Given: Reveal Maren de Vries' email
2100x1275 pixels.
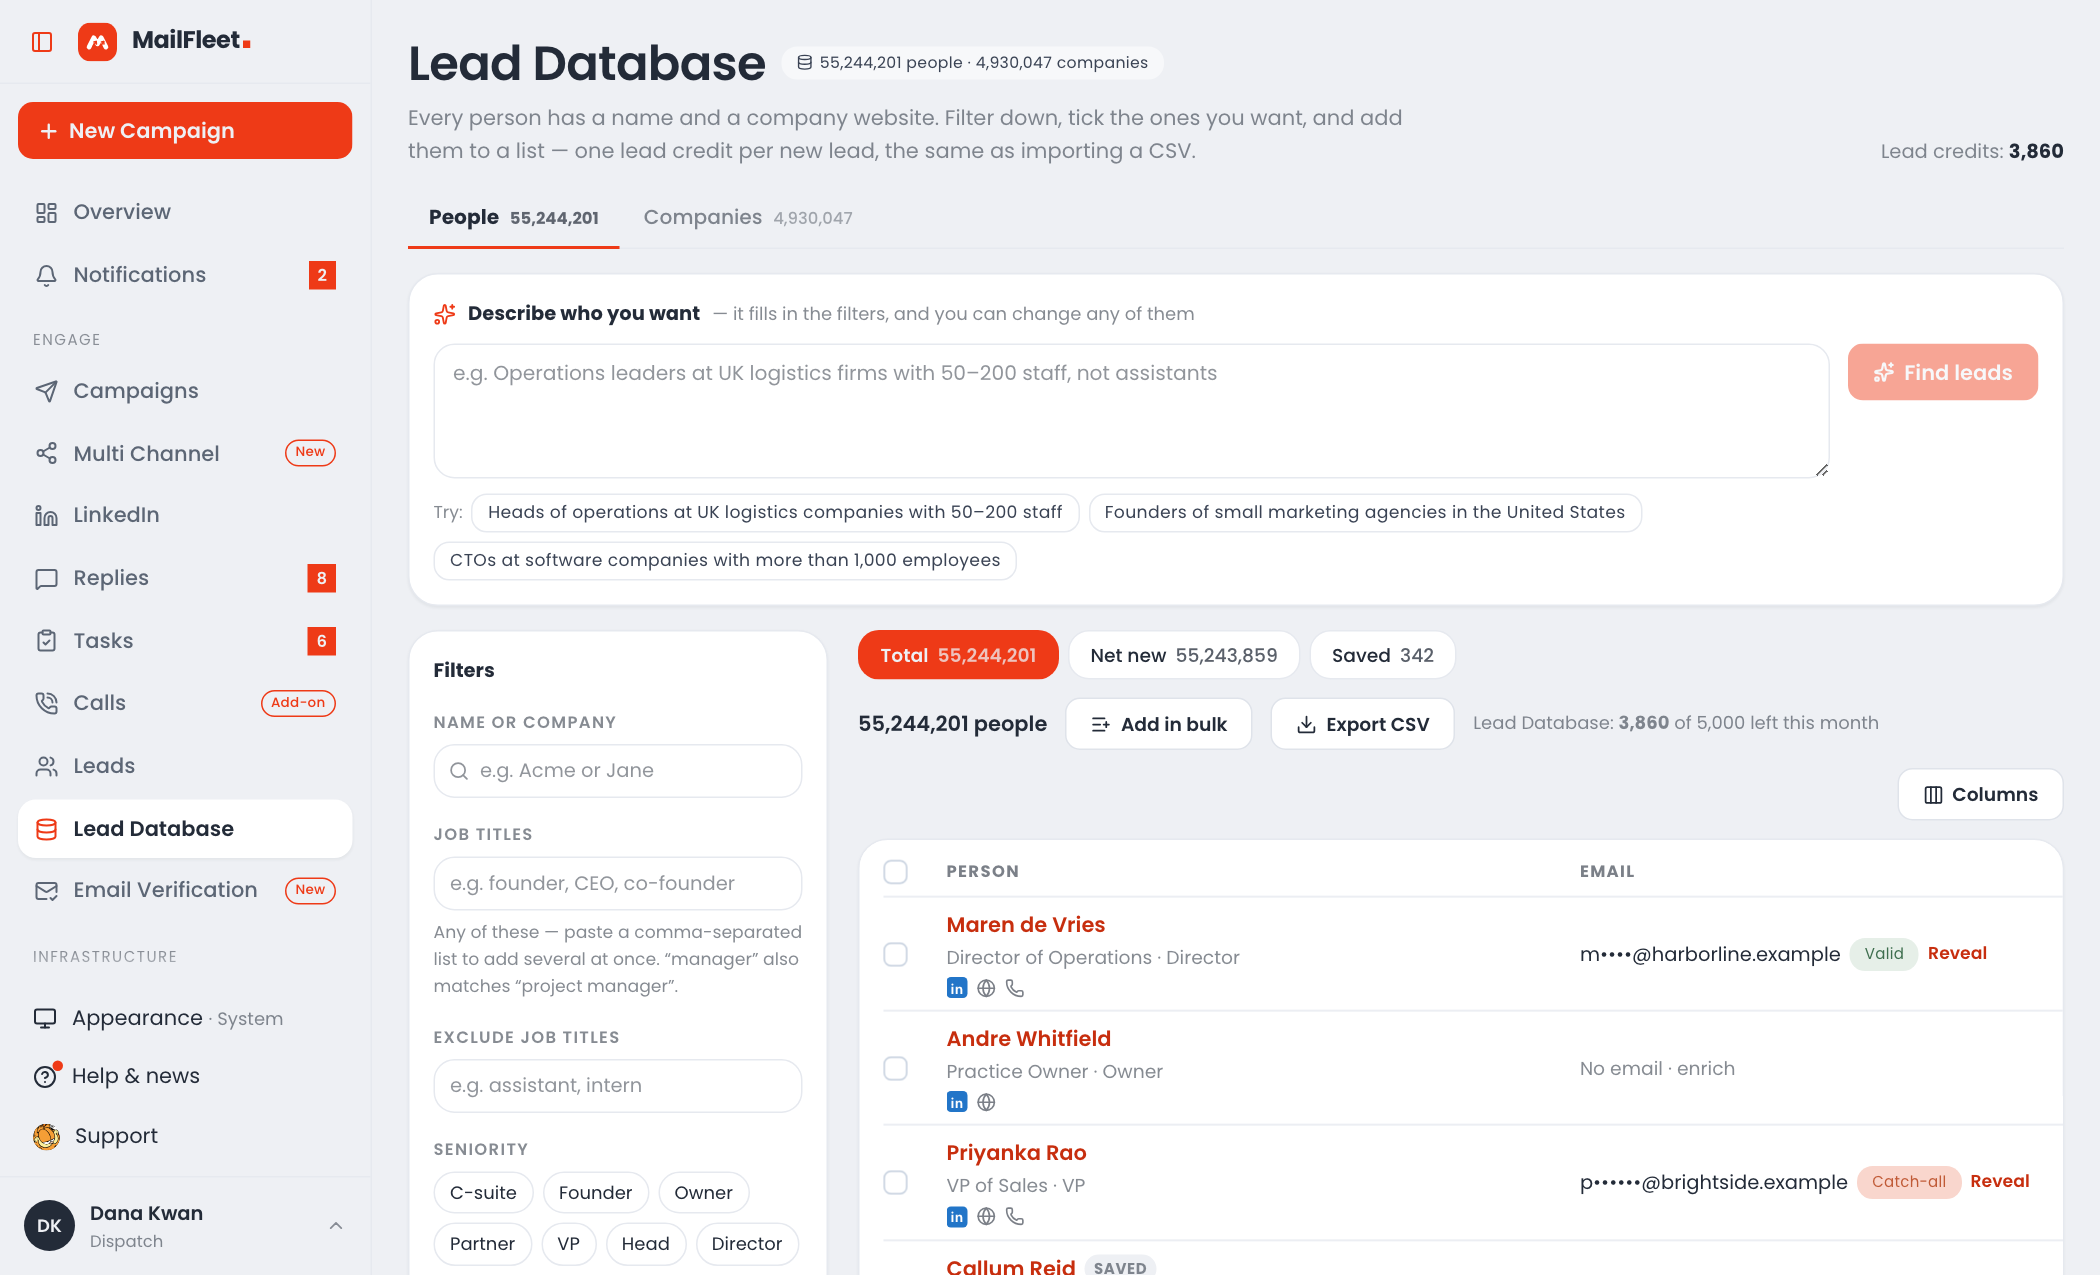Looking at the screenshot, I should tap(1957, 953).
